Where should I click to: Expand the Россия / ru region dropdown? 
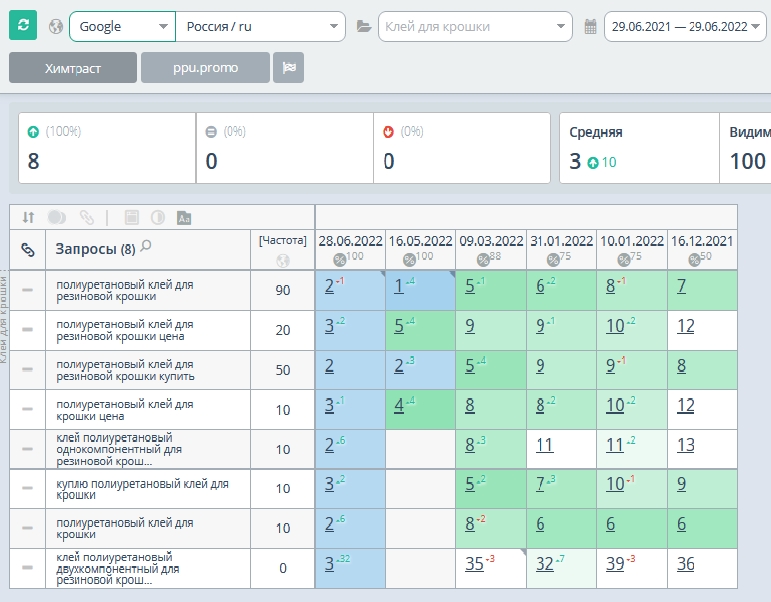coord(261,27)
